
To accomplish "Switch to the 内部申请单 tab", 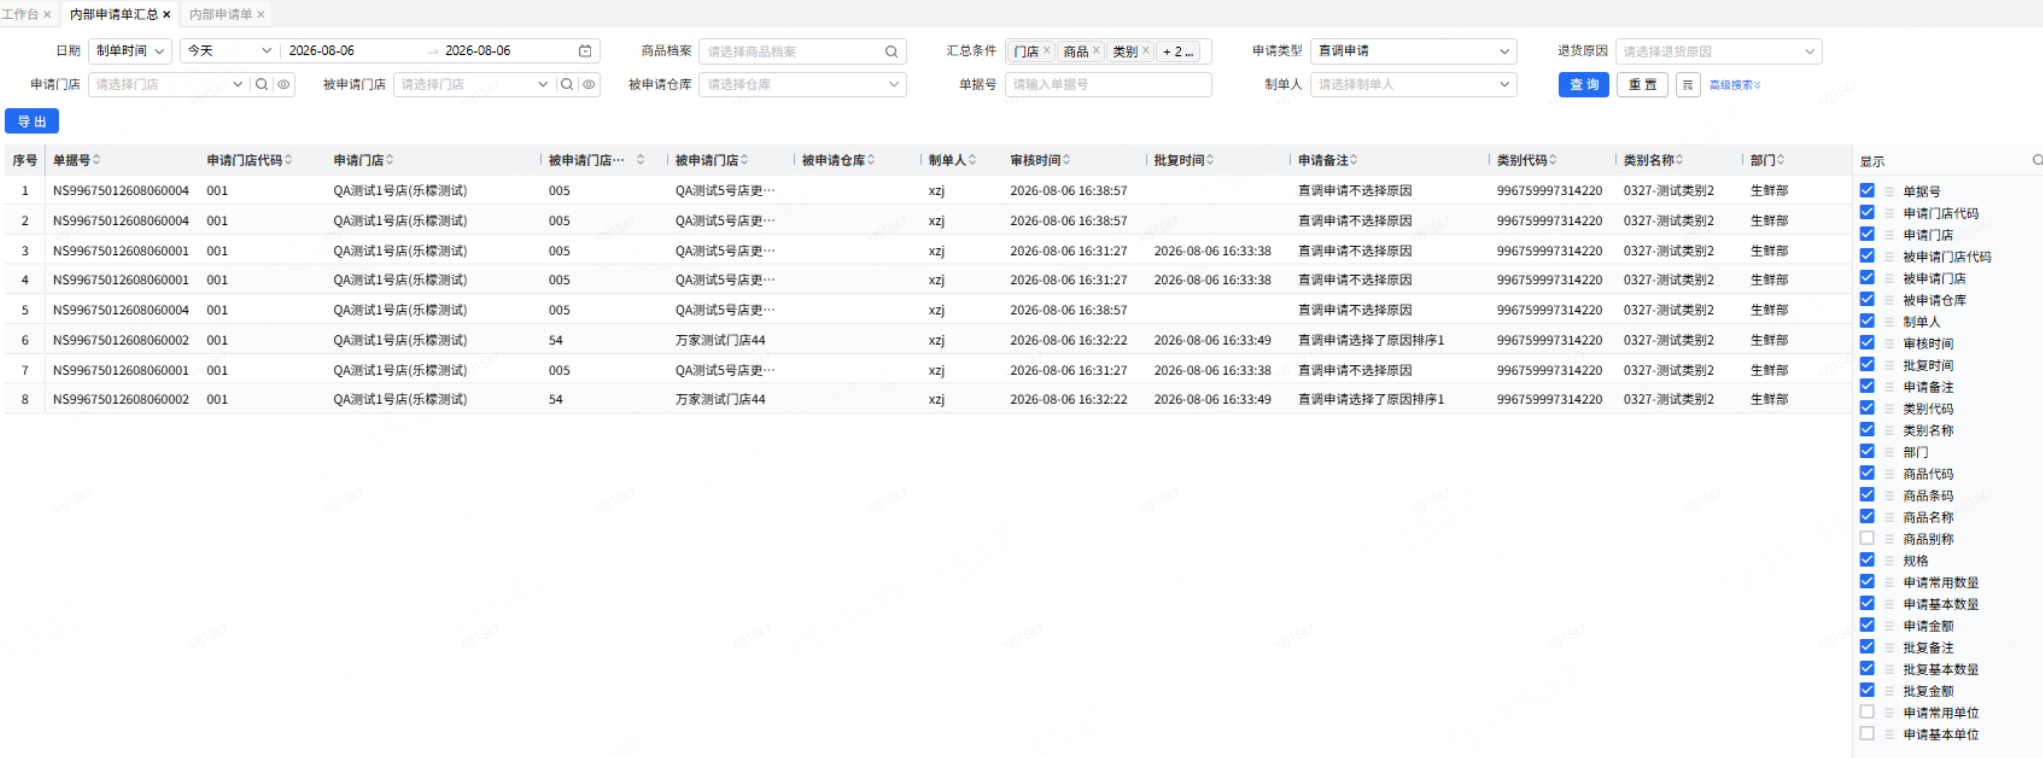I will coord(221,14).
